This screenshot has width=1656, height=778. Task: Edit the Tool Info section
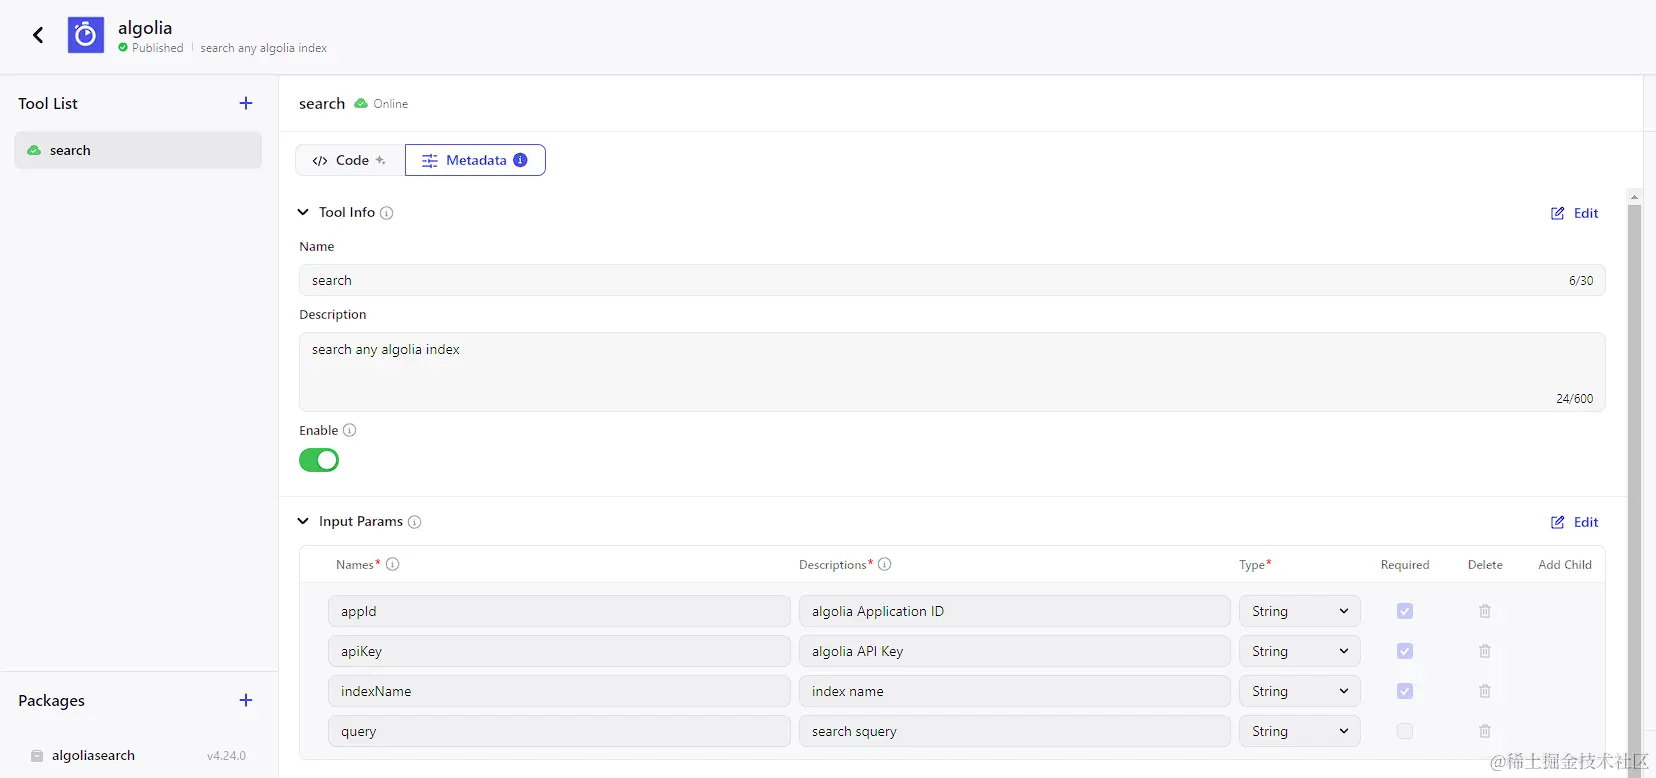(x=1575, y=213)
